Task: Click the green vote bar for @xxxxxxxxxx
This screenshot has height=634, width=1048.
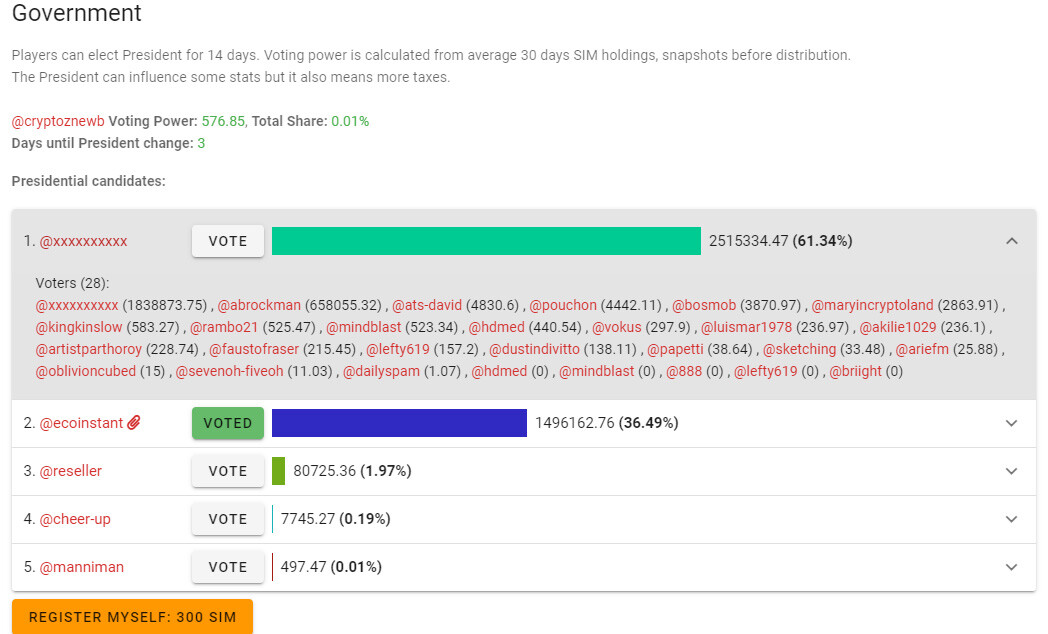Action: click(486, 241)
